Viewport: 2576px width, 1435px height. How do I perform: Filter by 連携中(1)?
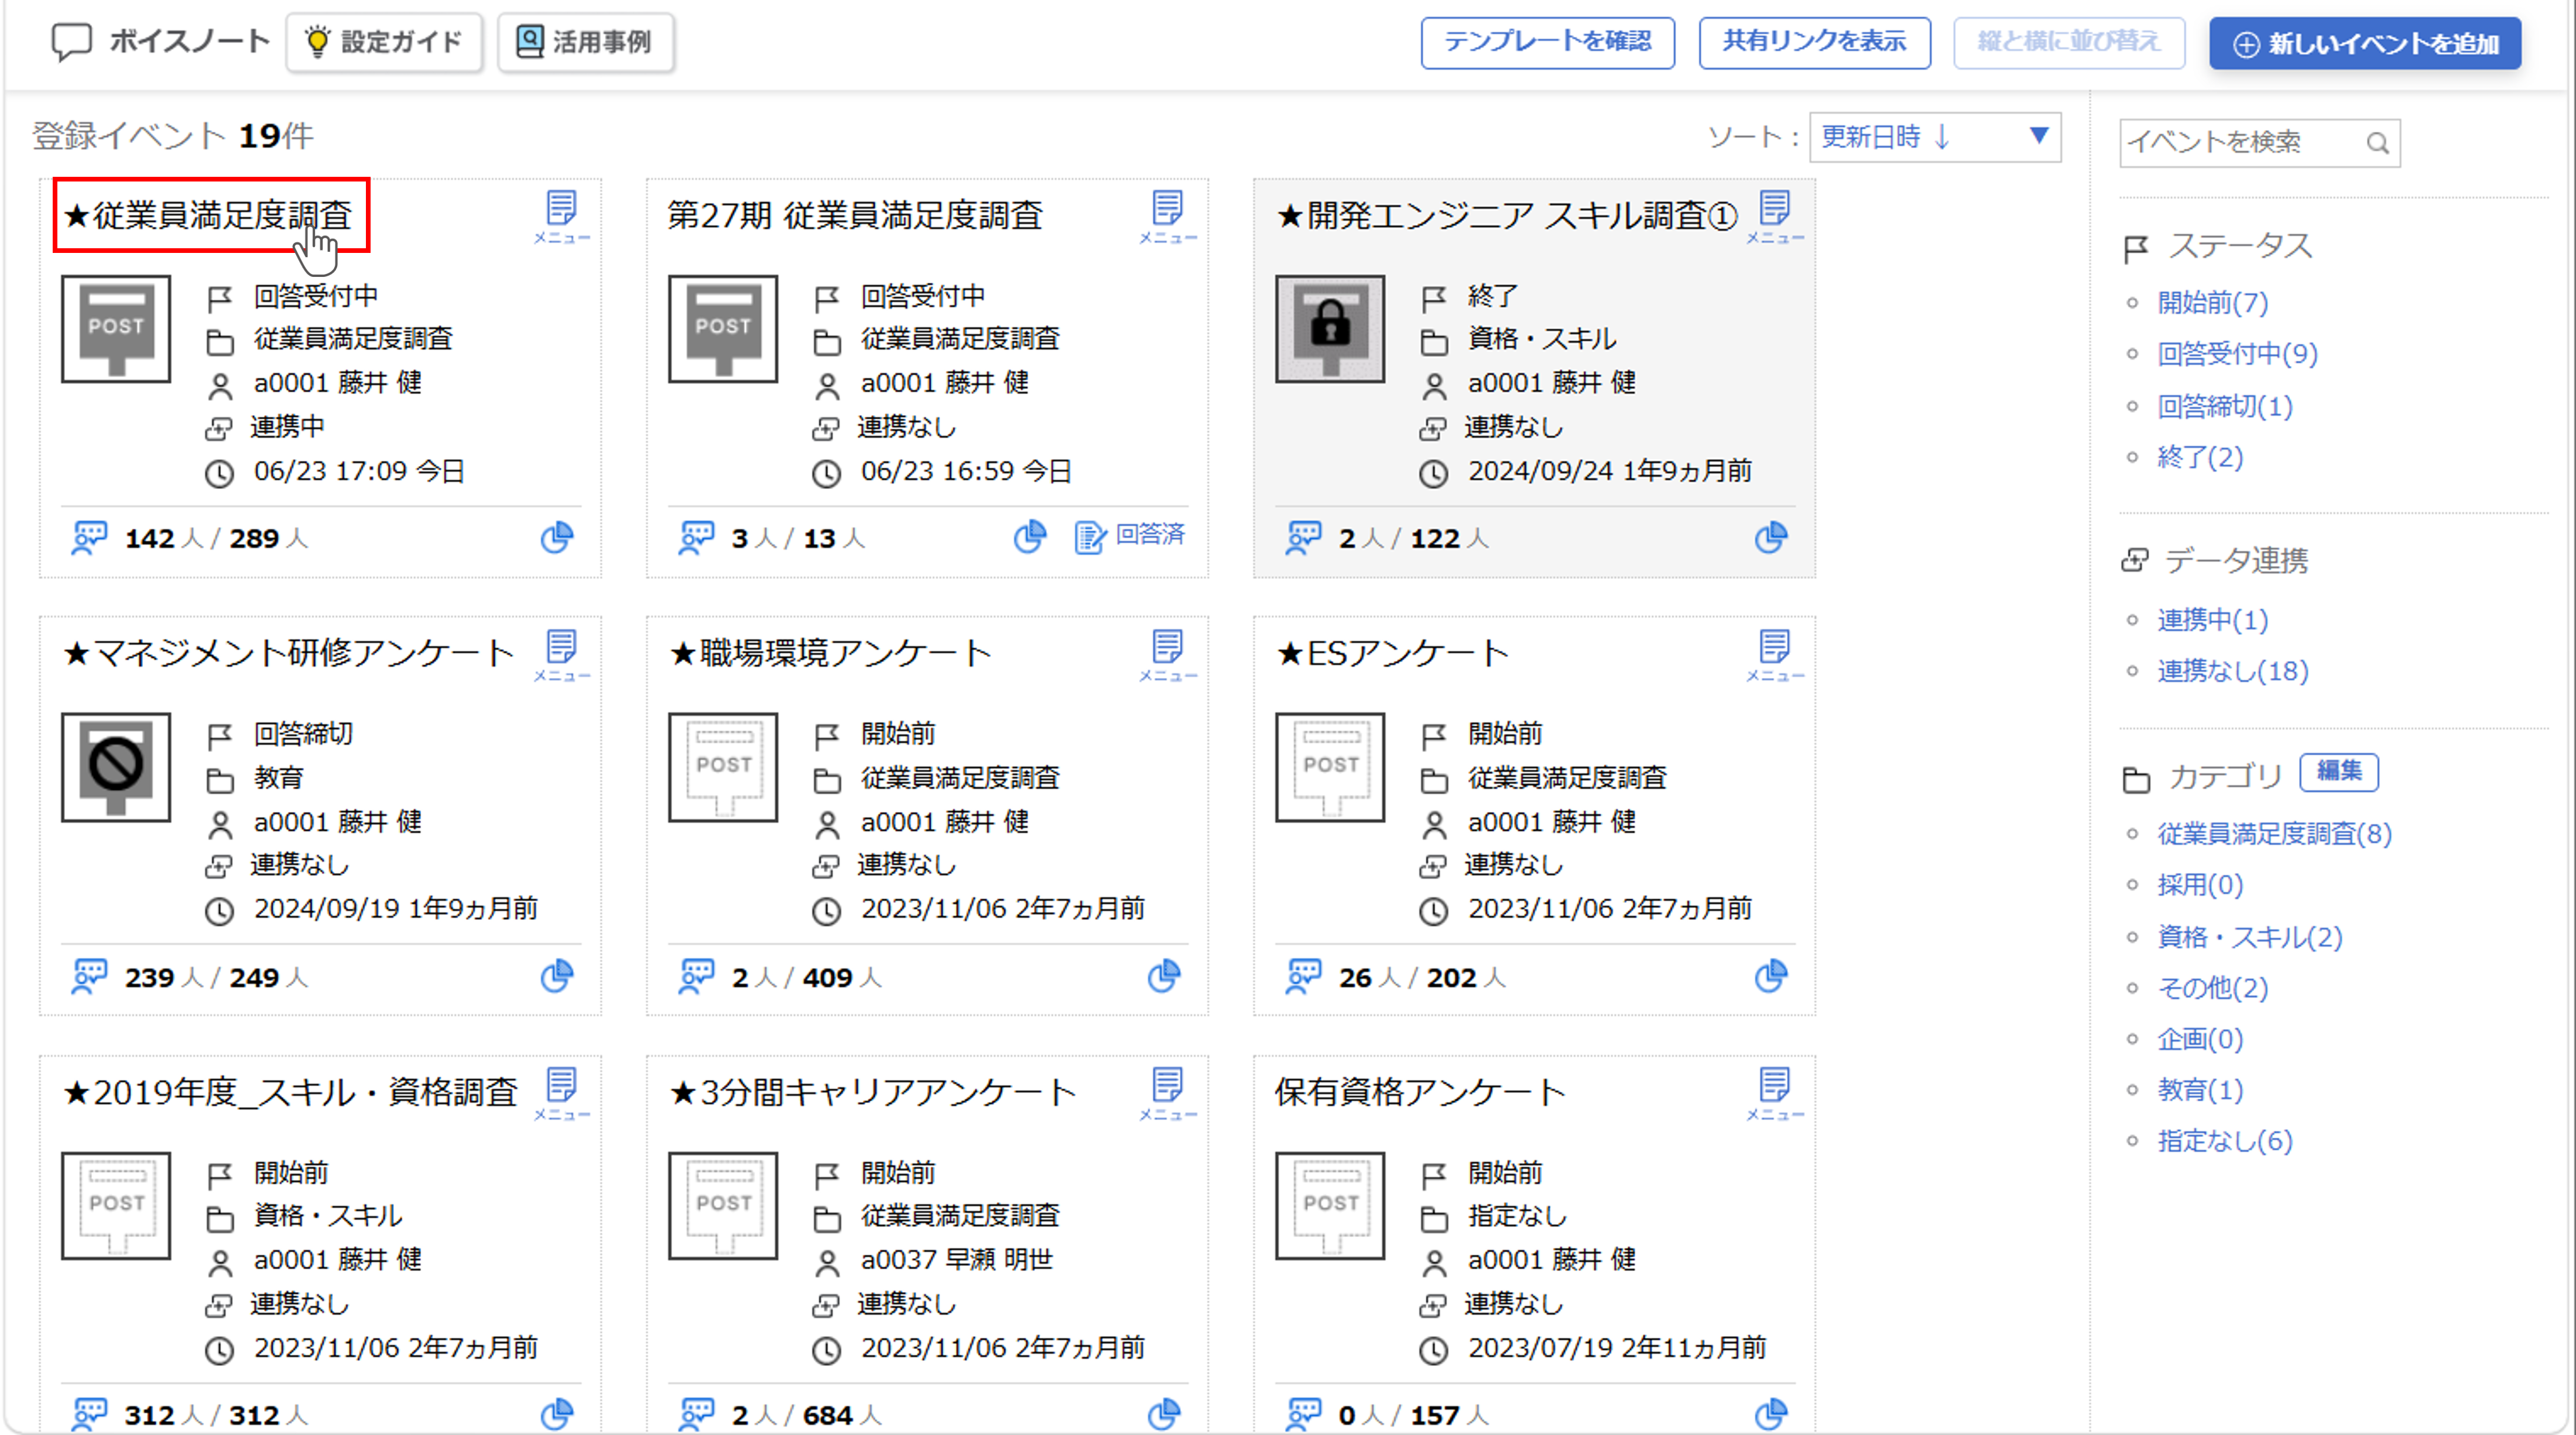(2212, 620)
